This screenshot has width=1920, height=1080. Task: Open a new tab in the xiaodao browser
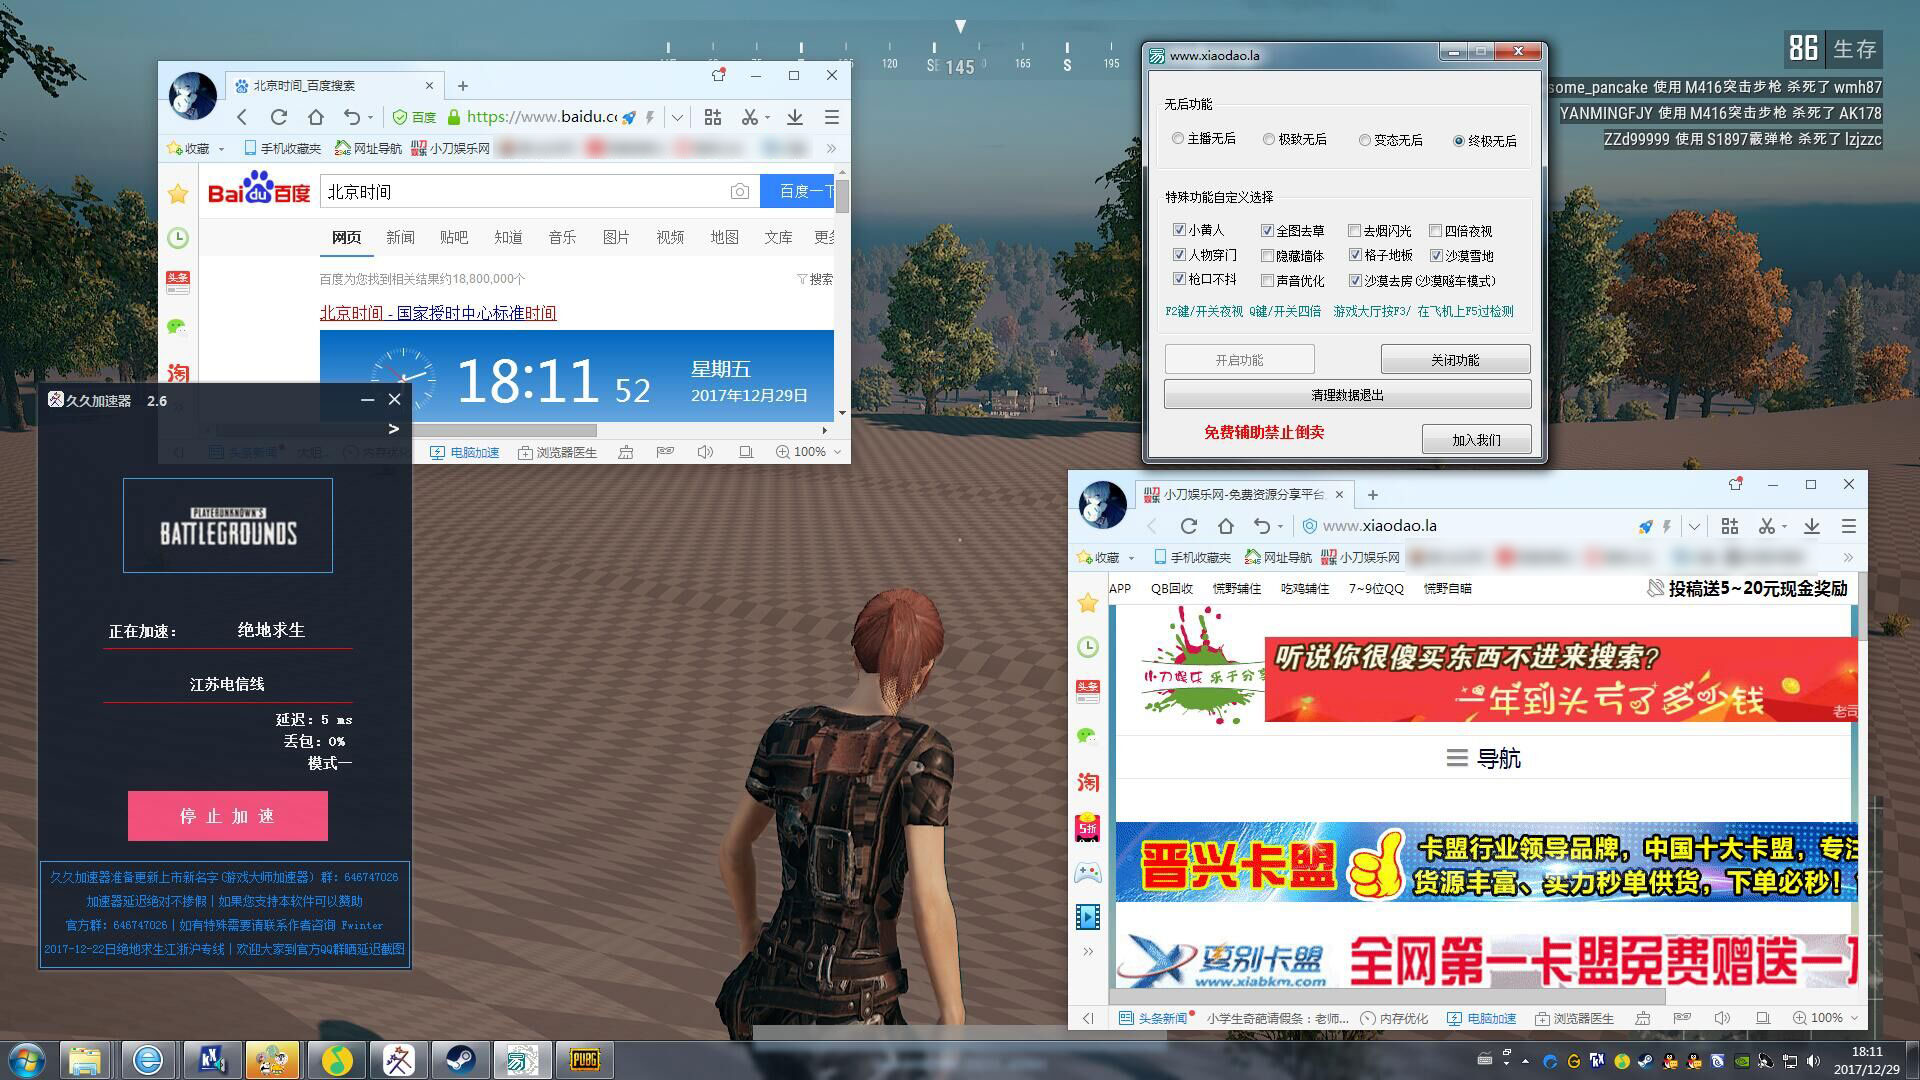[x=1373, y=495]
